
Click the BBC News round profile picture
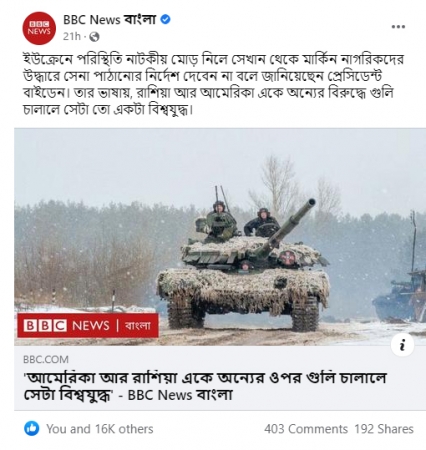pos(39,28)
